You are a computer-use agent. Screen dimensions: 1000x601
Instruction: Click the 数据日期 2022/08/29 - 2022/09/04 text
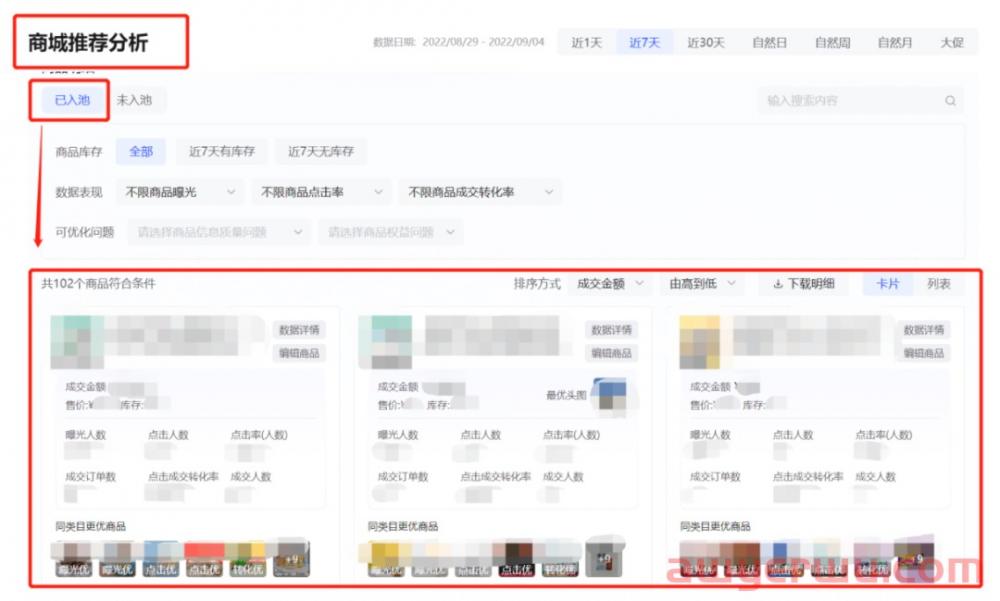pos(459,42)
